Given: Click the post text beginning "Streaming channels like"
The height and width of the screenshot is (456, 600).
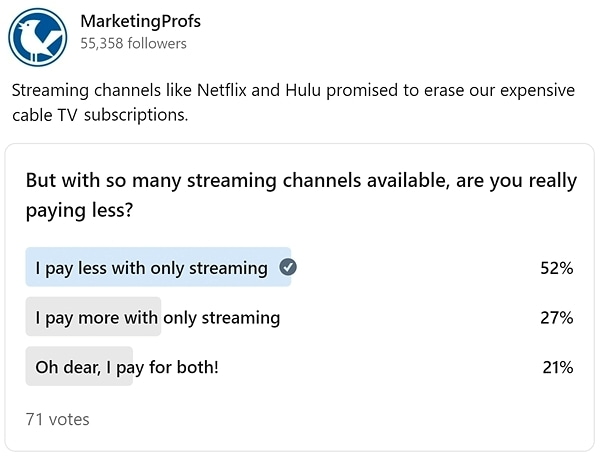Looking at the screenshot, I should click(293, 103).
